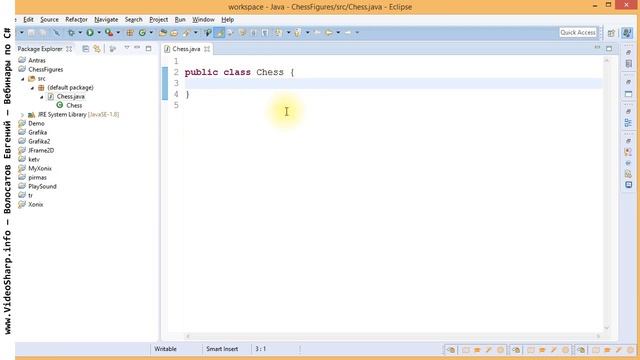
Task: Collapse the Chess.java tree node
Action: 42,97
